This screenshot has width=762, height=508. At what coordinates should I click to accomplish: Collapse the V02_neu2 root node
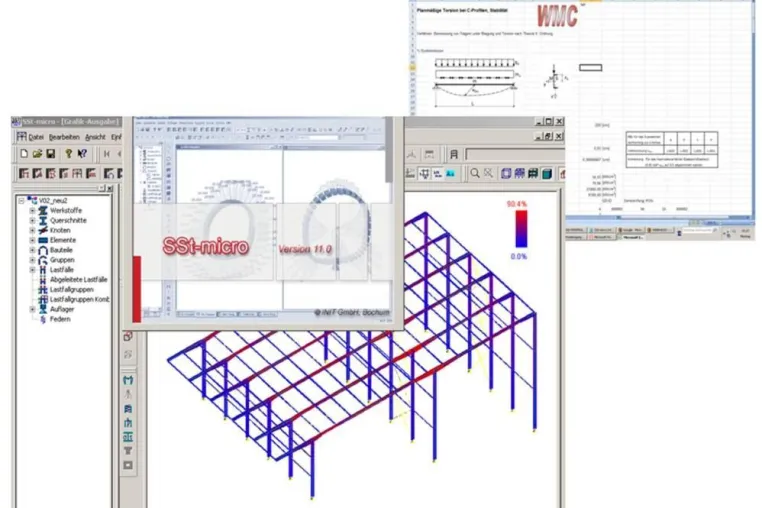coord(21,200)
